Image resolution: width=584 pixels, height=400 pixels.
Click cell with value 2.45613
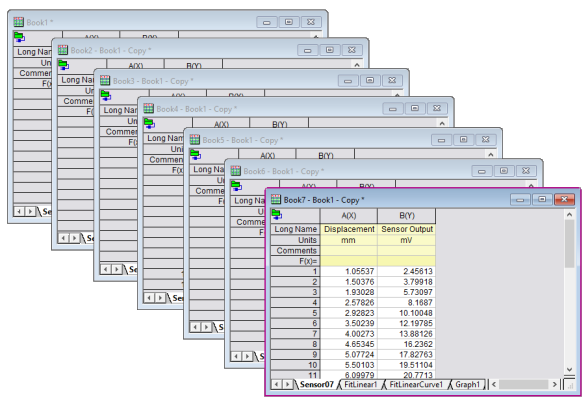(x=407, y=272)
